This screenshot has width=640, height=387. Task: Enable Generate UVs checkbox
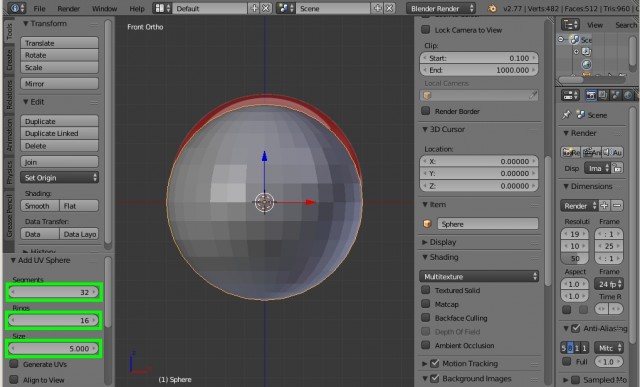coord(14,364)
